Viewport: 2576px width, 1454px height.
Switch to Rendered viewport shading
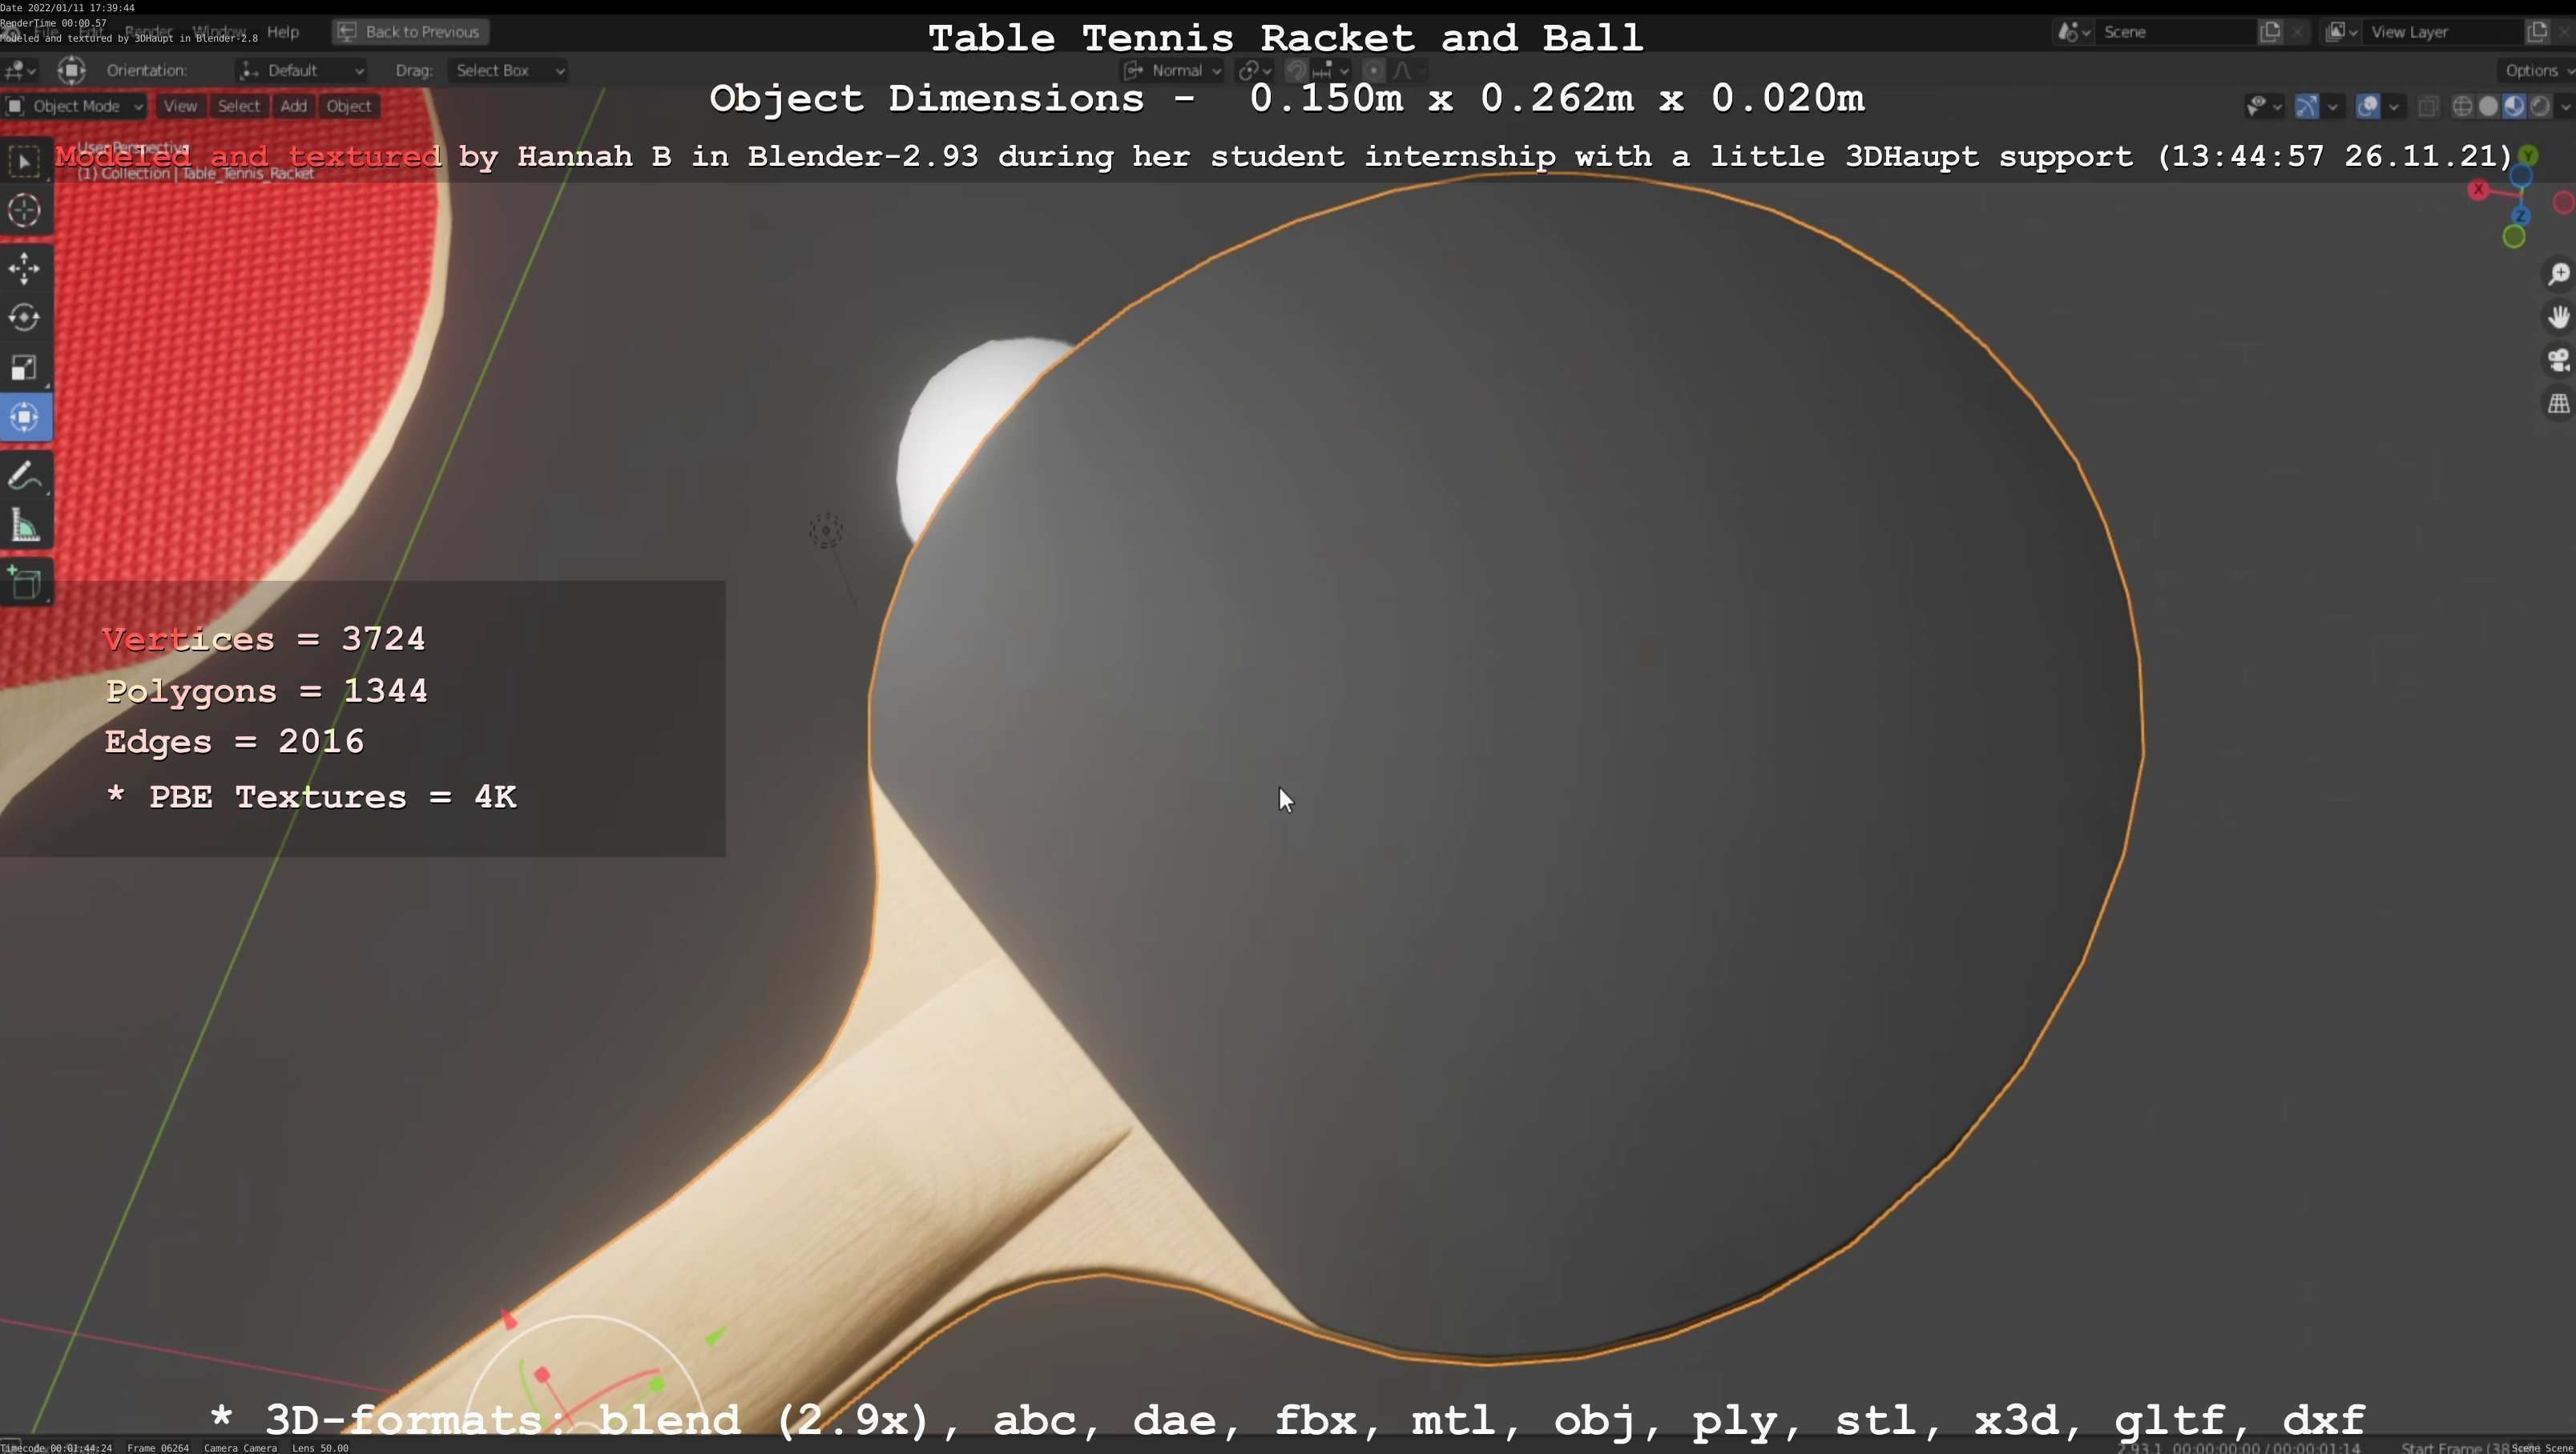(2540, 106)
